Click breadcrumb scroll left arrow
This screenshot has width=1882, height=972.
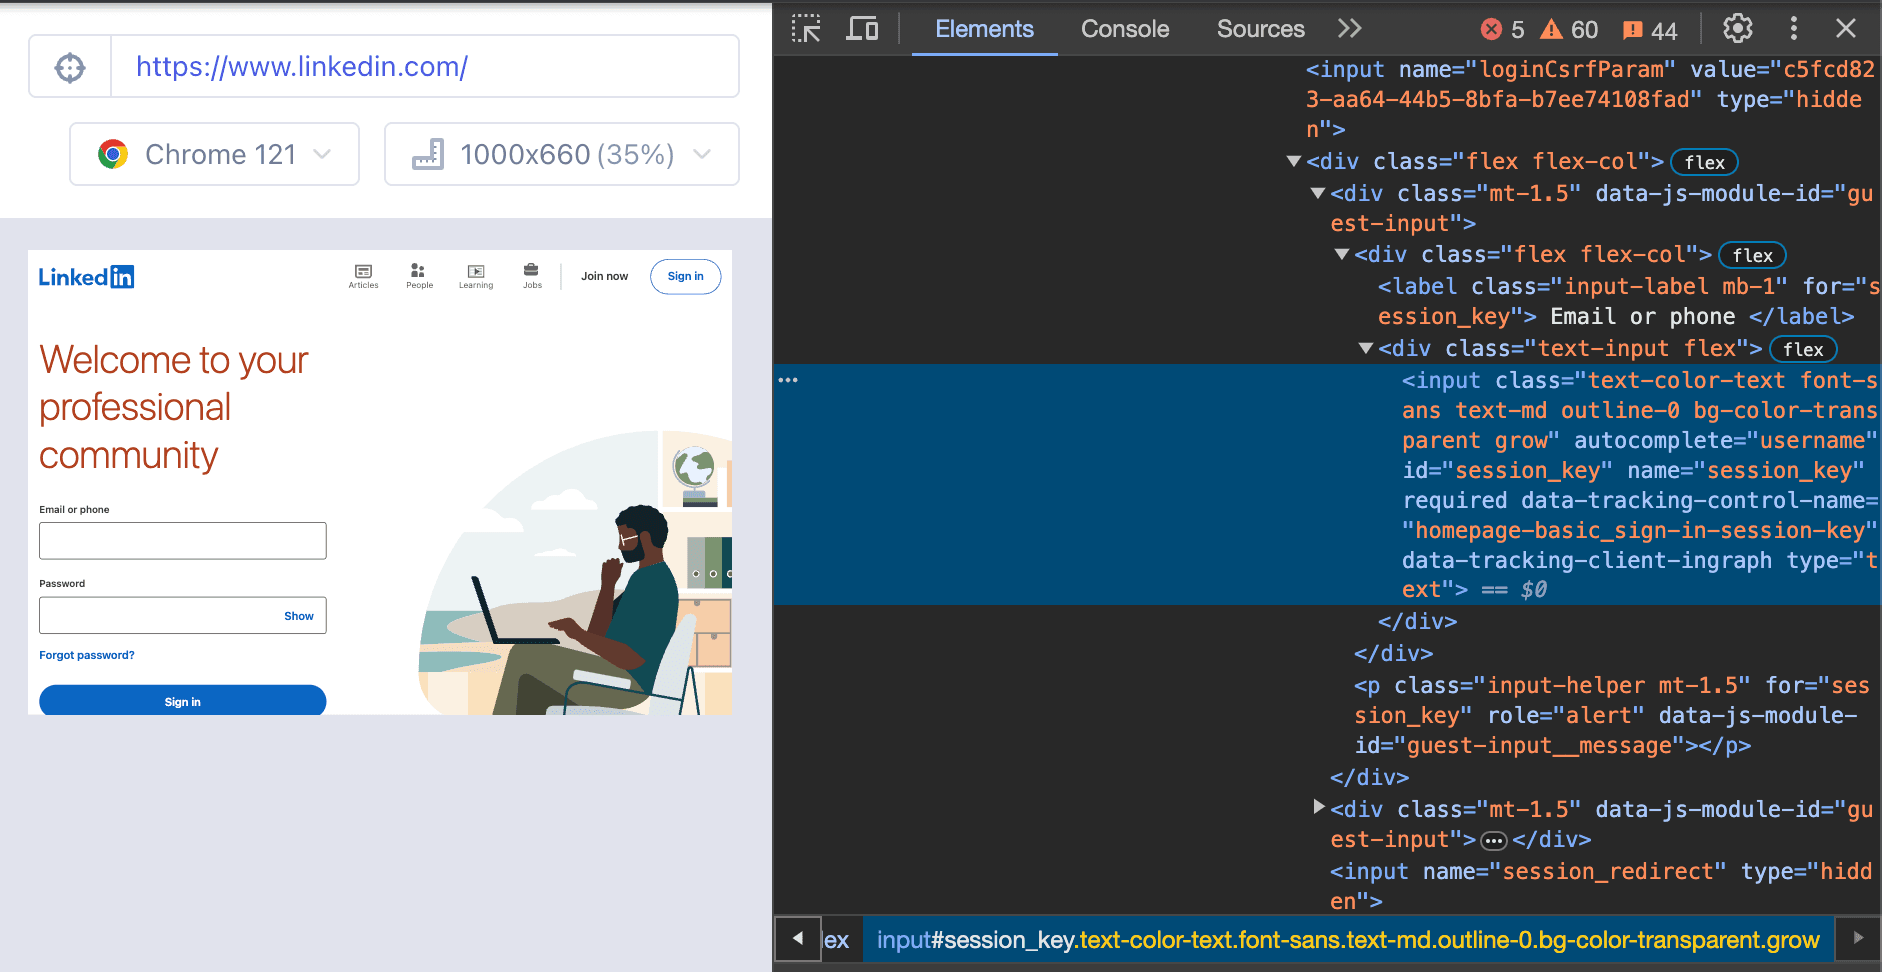point(798,938)
